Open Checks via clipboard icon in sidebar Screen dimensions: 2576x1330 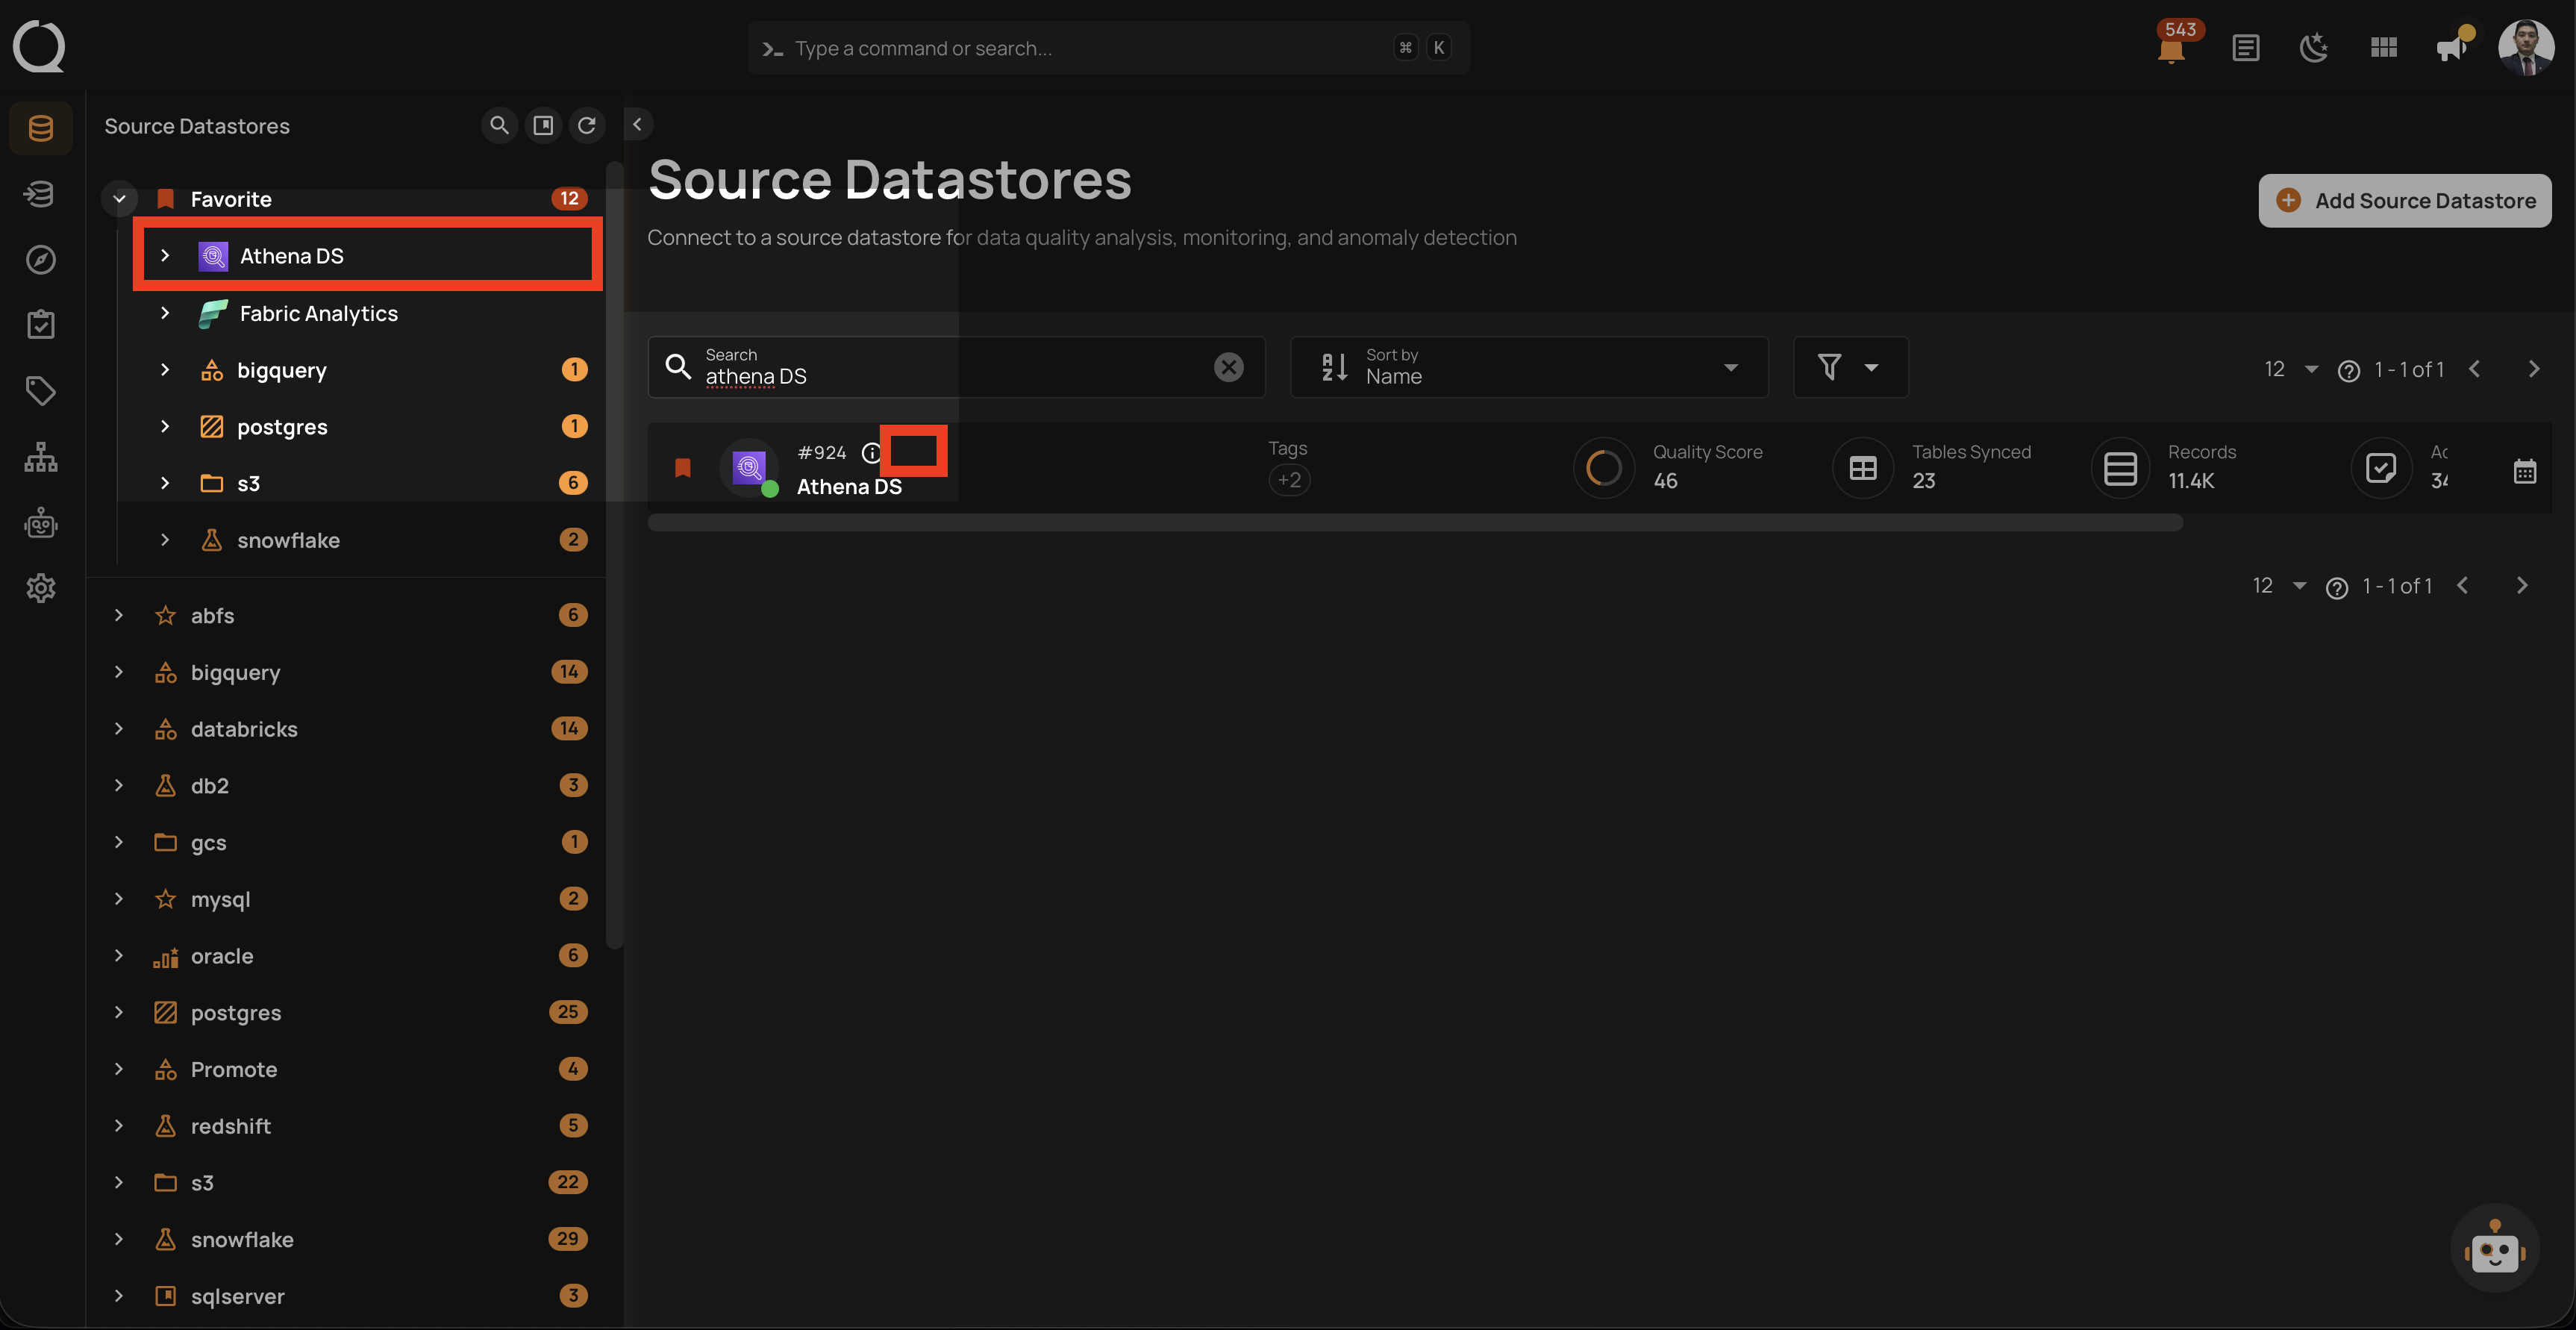click(40, 323)
